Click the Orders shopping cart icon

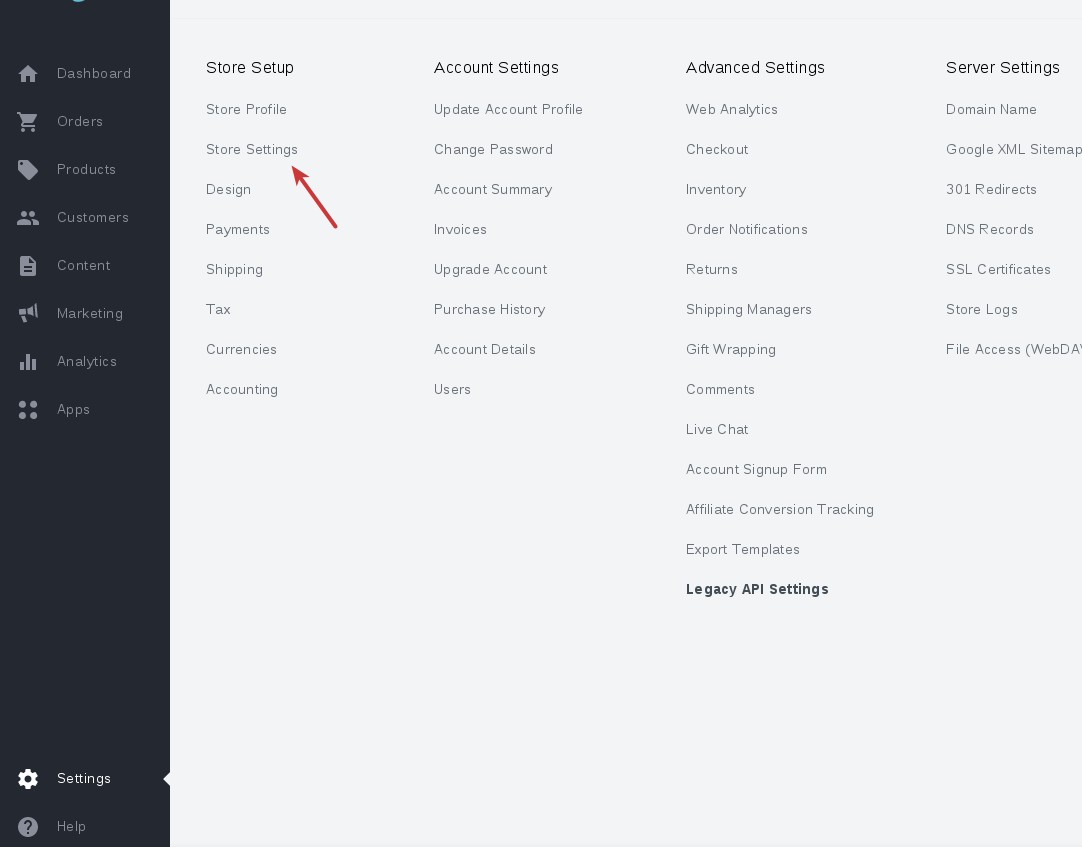click(x=28, y=122)
